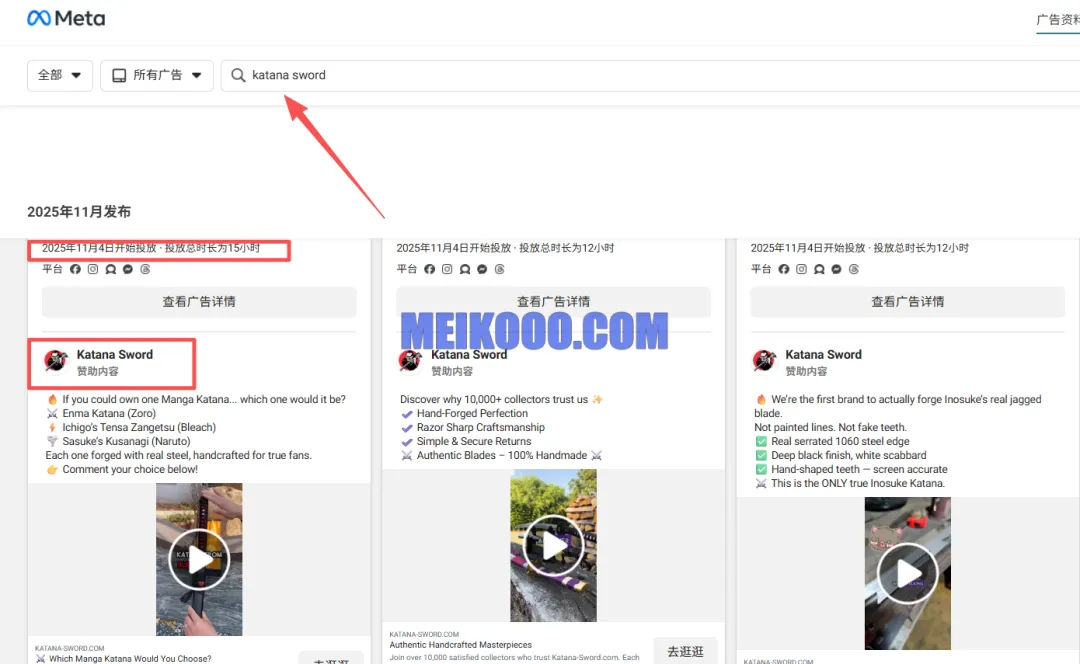Open KATANA-SWORD.COM link under collectors ad
The height and width of the screenshot is (664, 1080).
pyautogui.click(x=424, y=634)
